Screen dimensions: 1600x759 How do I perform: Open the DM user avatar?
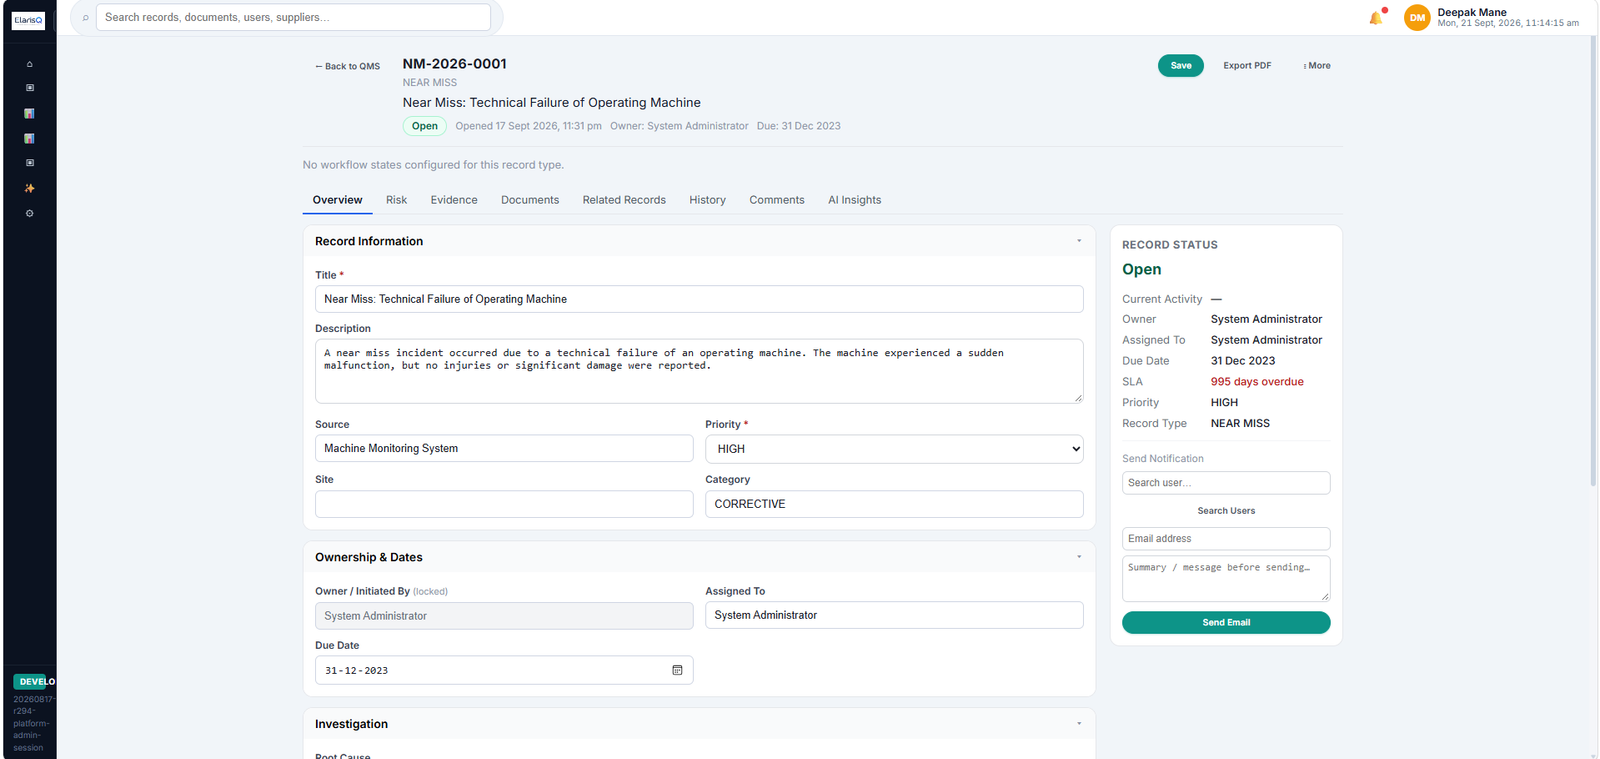1417,18
